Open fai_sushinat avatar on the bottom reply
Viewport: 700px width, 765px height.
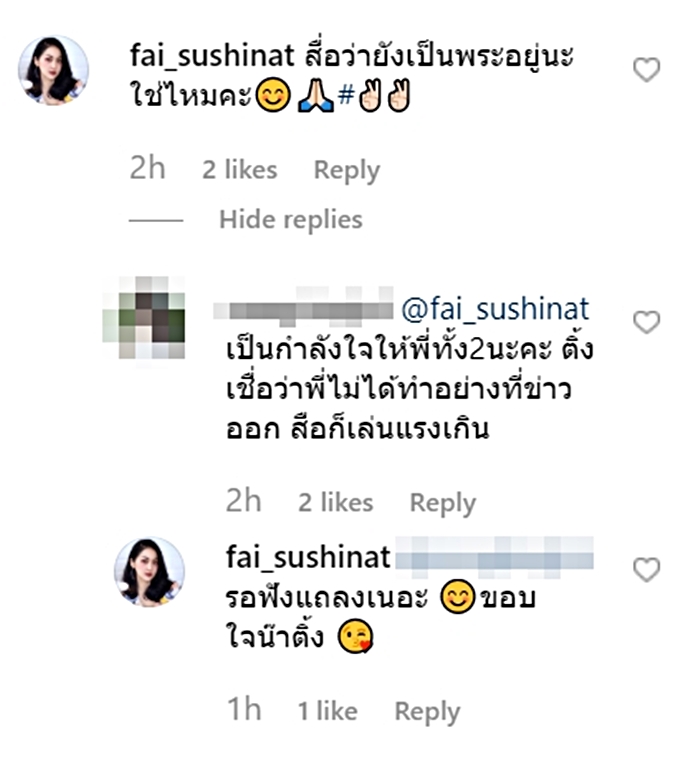[150, 572]
